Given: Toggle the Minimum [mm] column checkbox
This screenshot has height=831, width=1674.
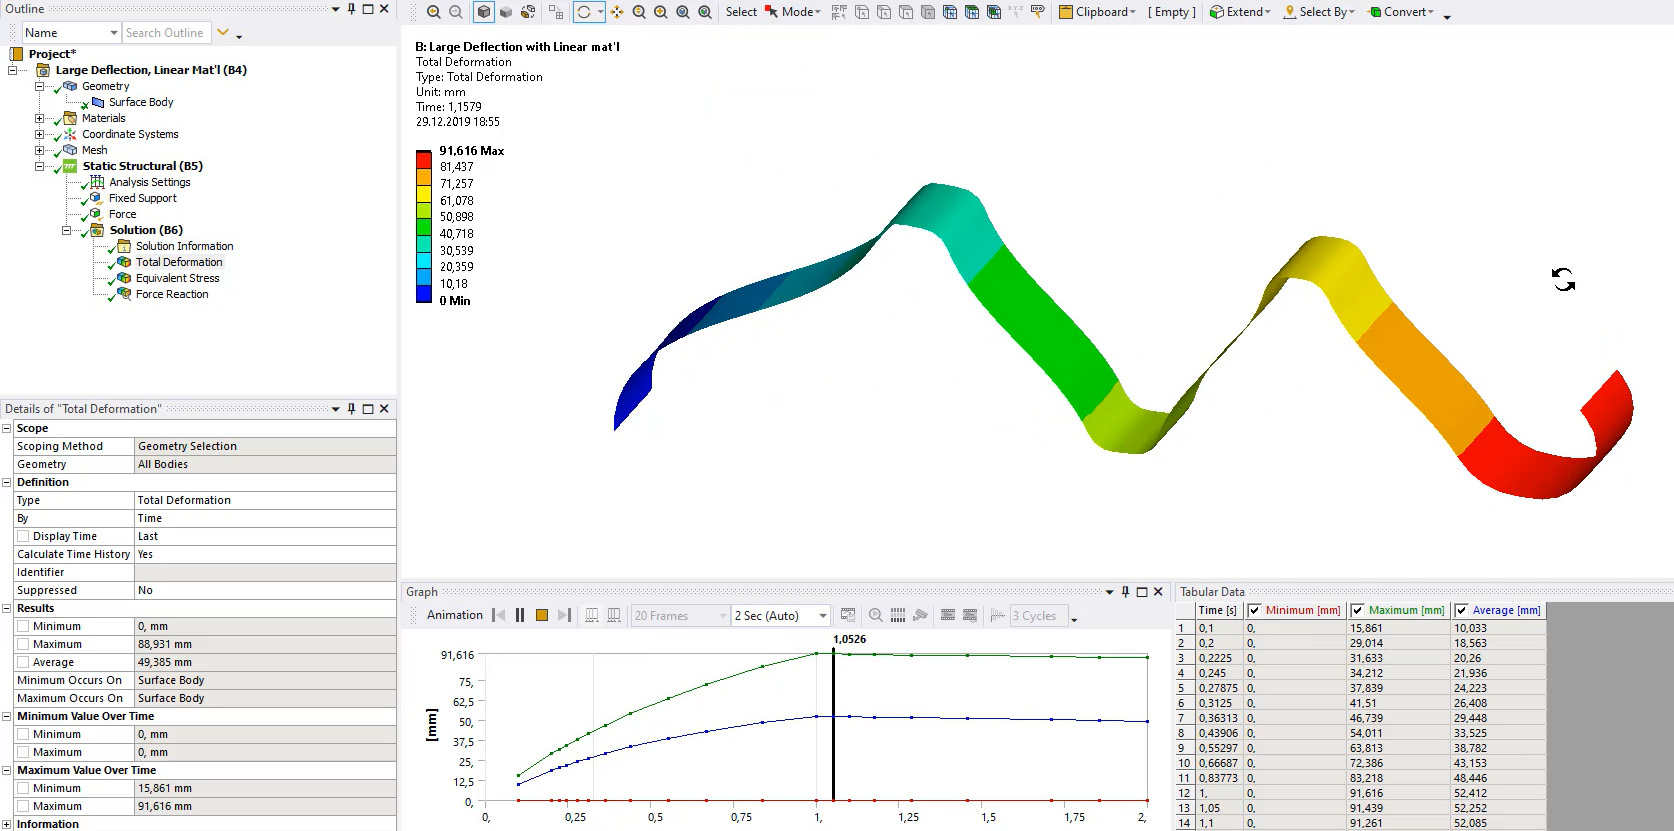Looking at the screenshot, I should [1254, 610].
